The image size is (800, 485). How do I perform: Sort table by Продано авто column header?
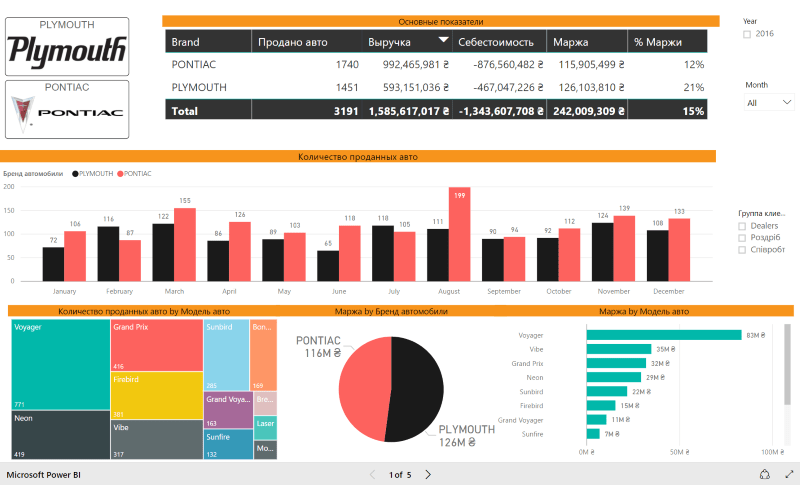point(307,41)
